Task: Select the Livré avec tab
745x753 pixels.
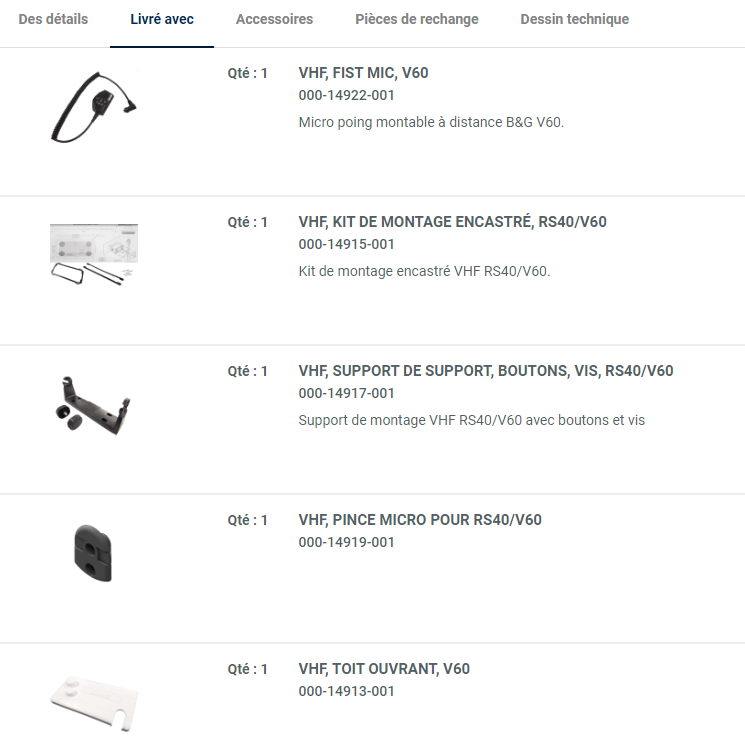Action: click(x=162, y=19)
